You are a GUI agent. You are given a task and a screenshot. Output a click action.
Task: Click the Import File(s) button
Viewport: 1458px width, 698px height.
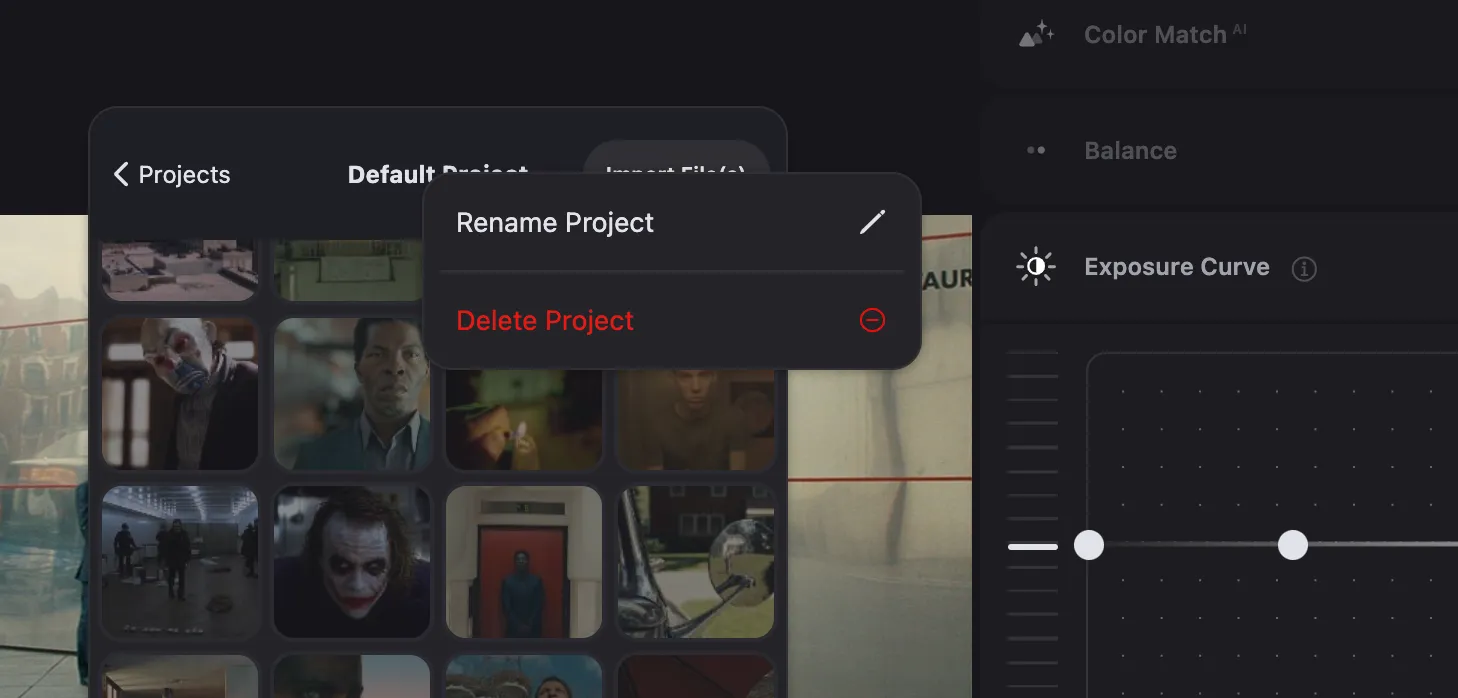[x=676, y=160]
